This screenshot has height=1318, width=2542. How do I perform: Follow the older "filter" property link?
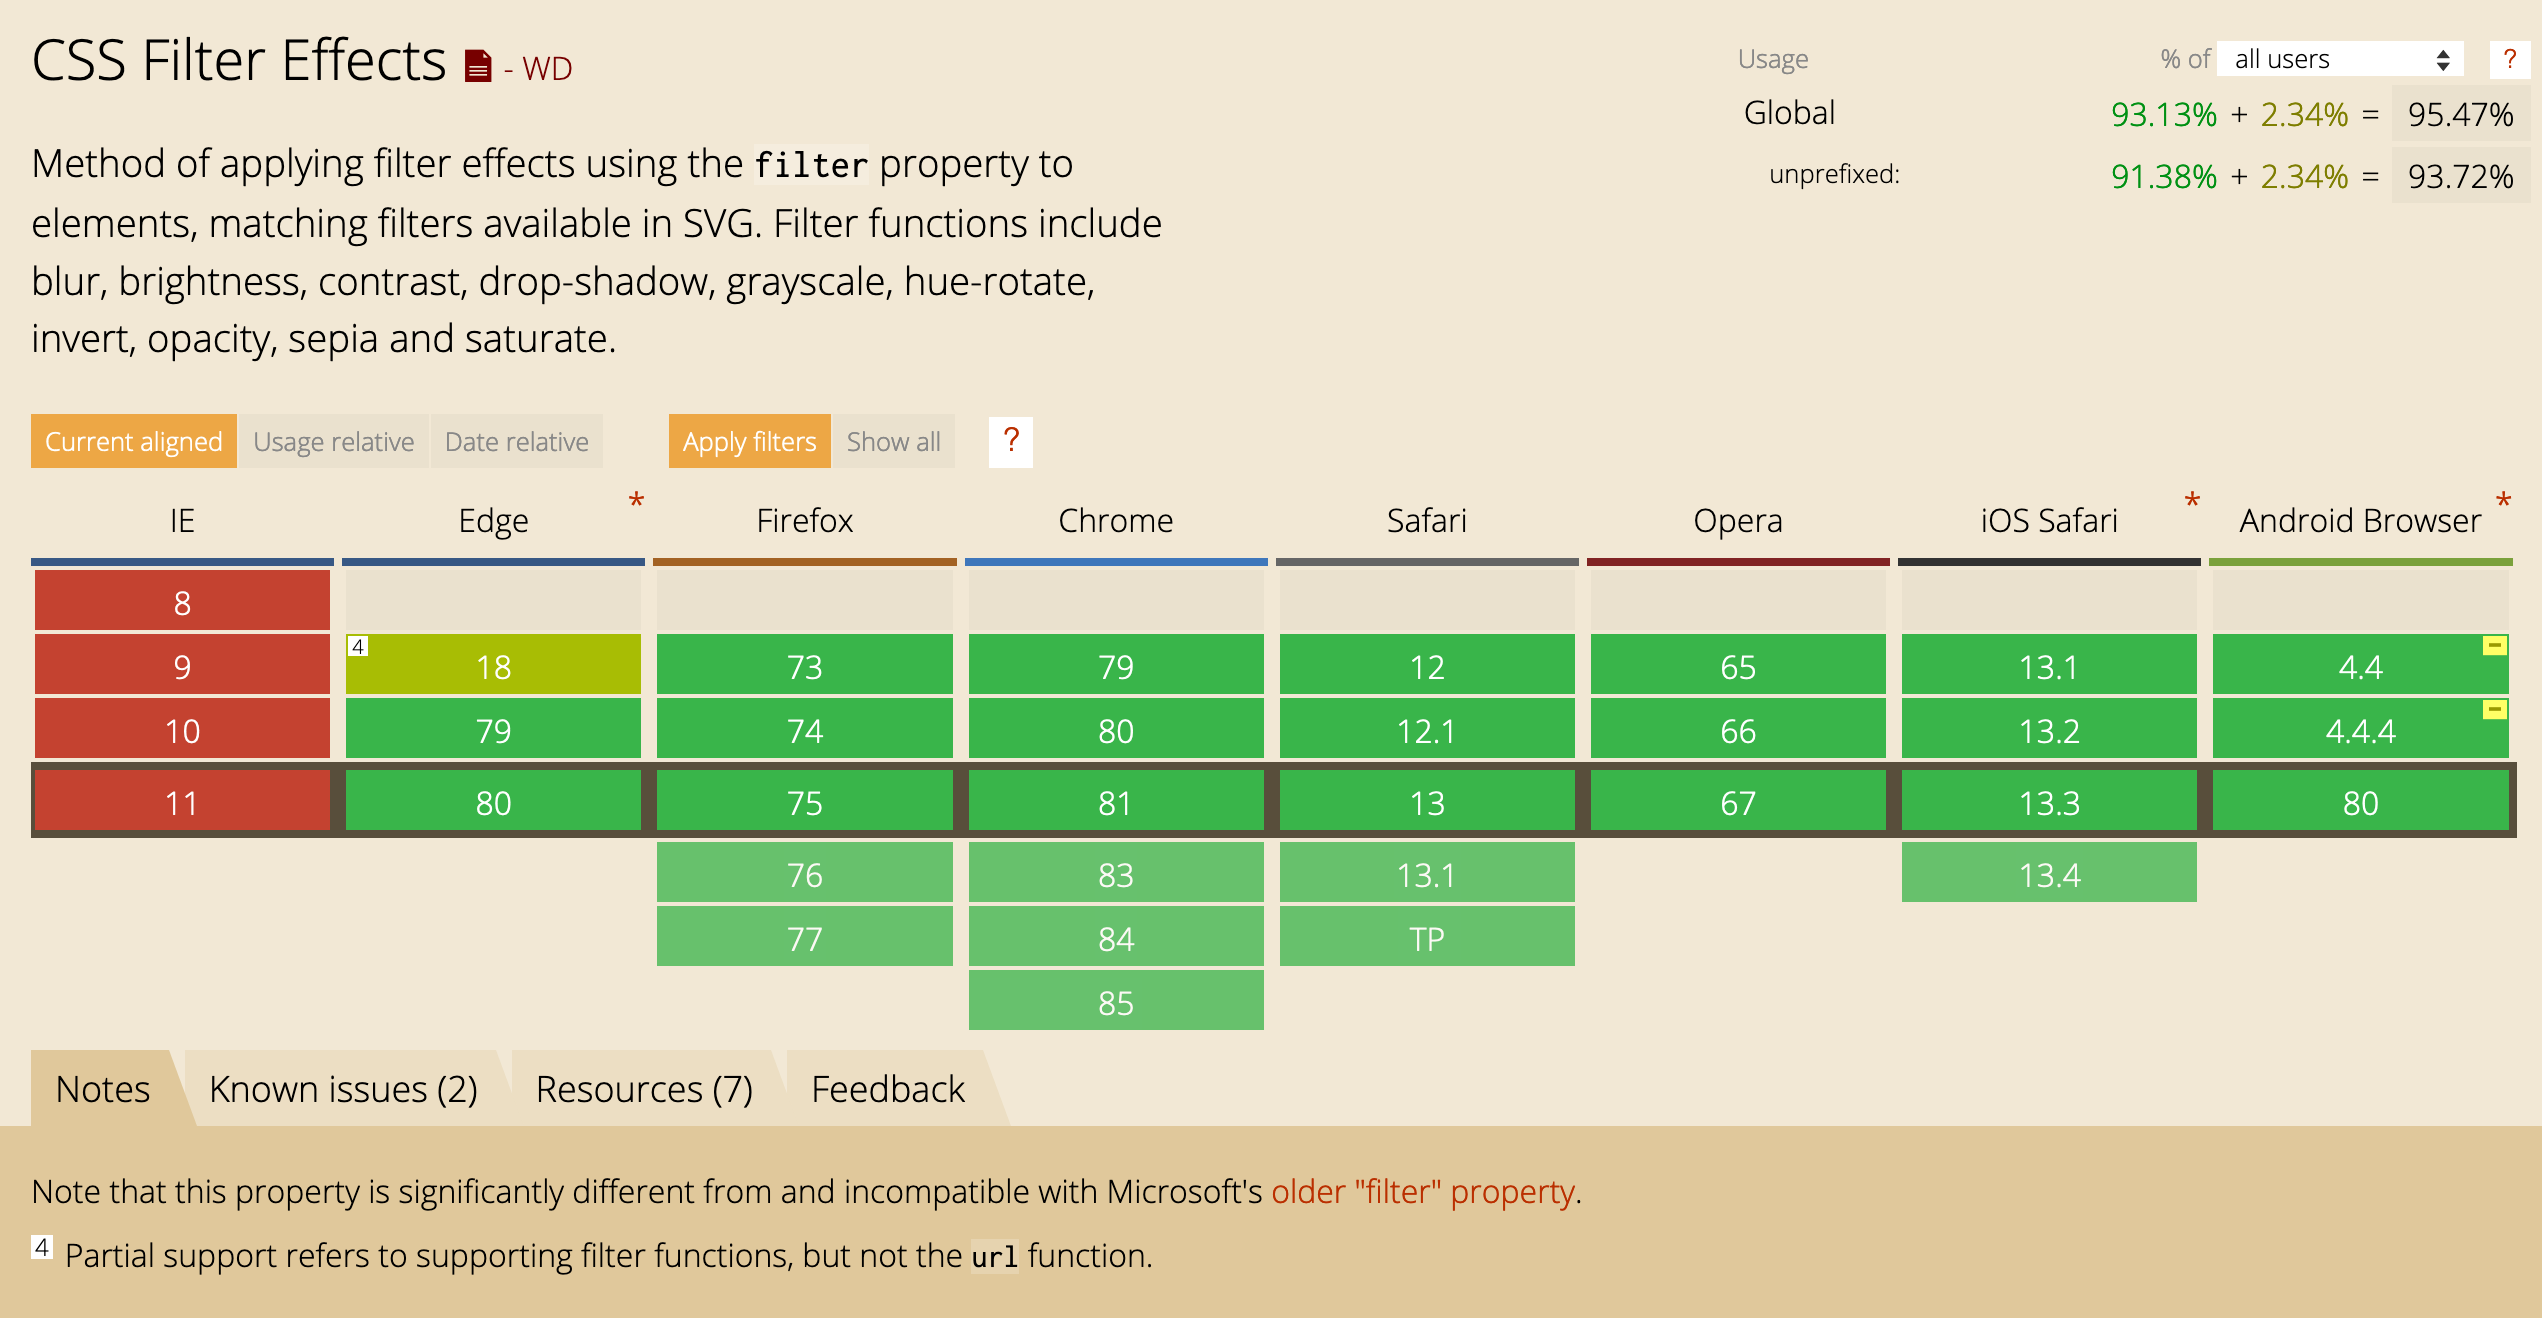(1423, 1192)
